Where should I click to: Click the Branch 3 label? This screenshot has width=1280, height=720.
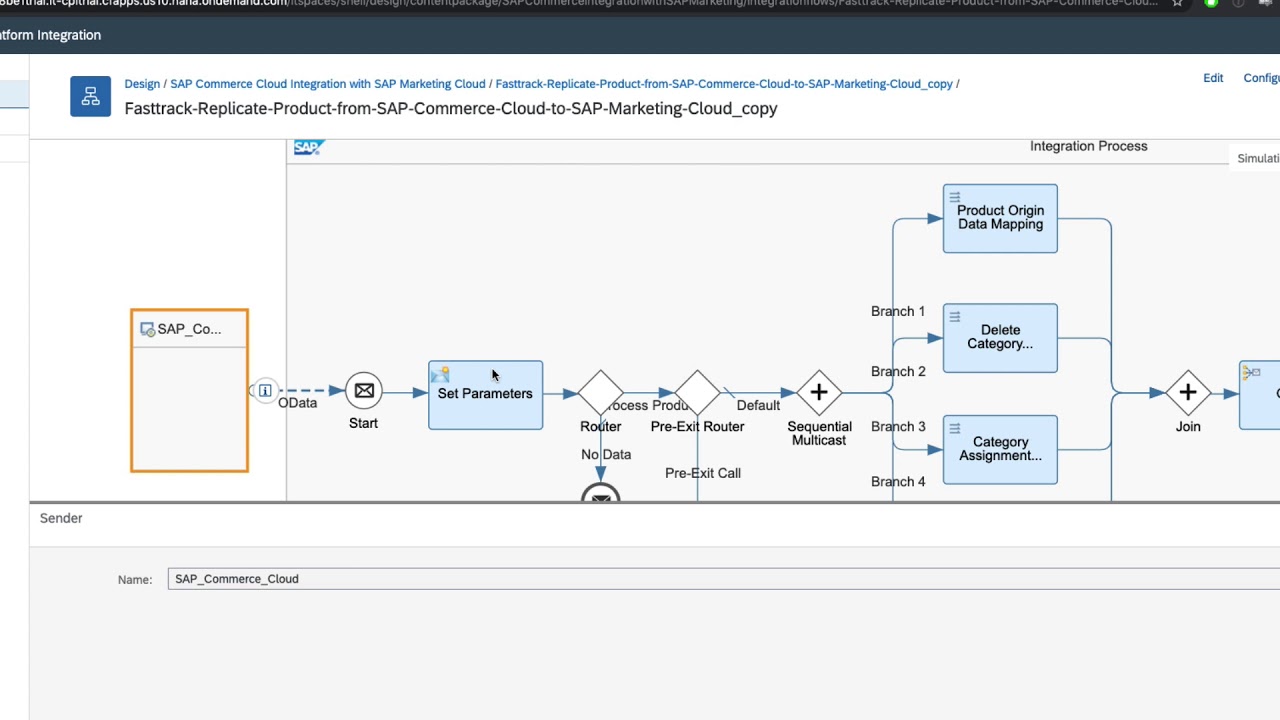[x=898, y=426]
